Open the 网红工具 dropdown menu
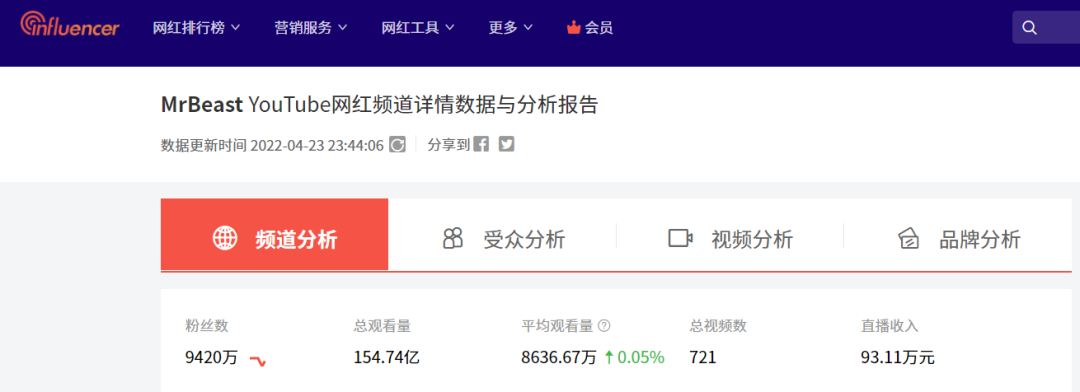This screenshot has height=392, width=1080. [x=418, y=28]
